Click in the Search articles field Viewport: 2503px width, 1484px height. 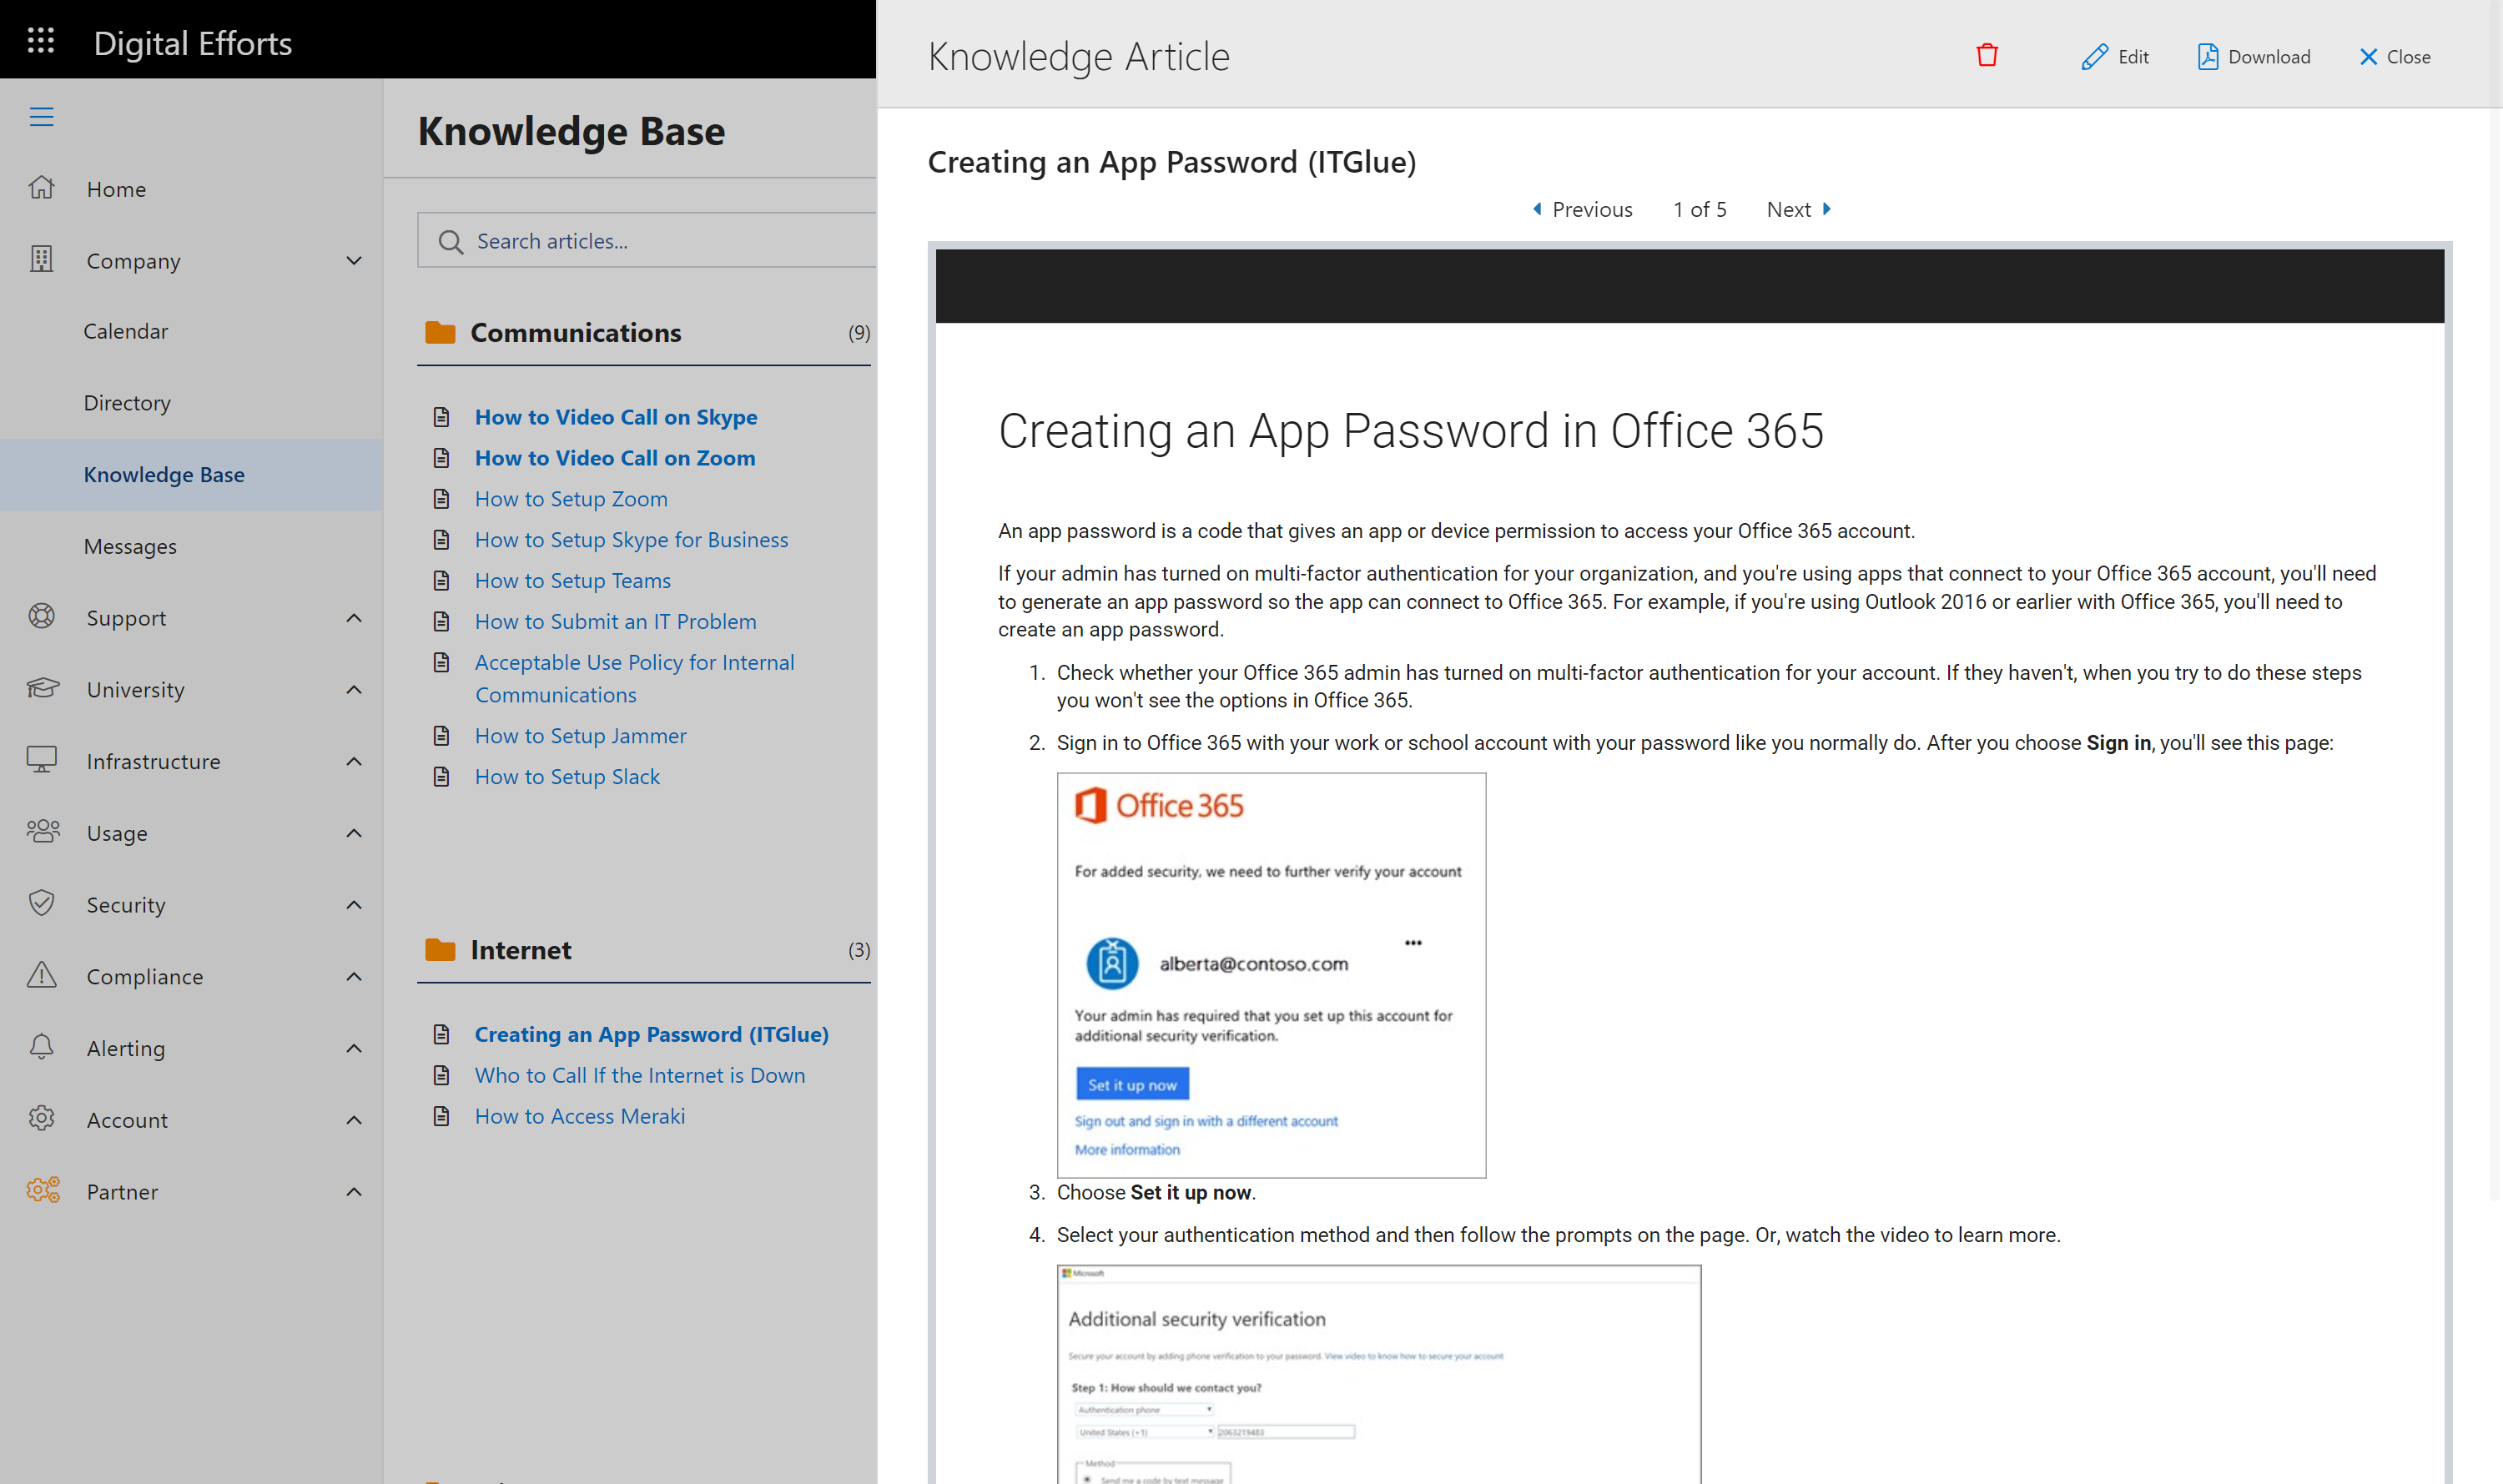(x=647, y=240)
